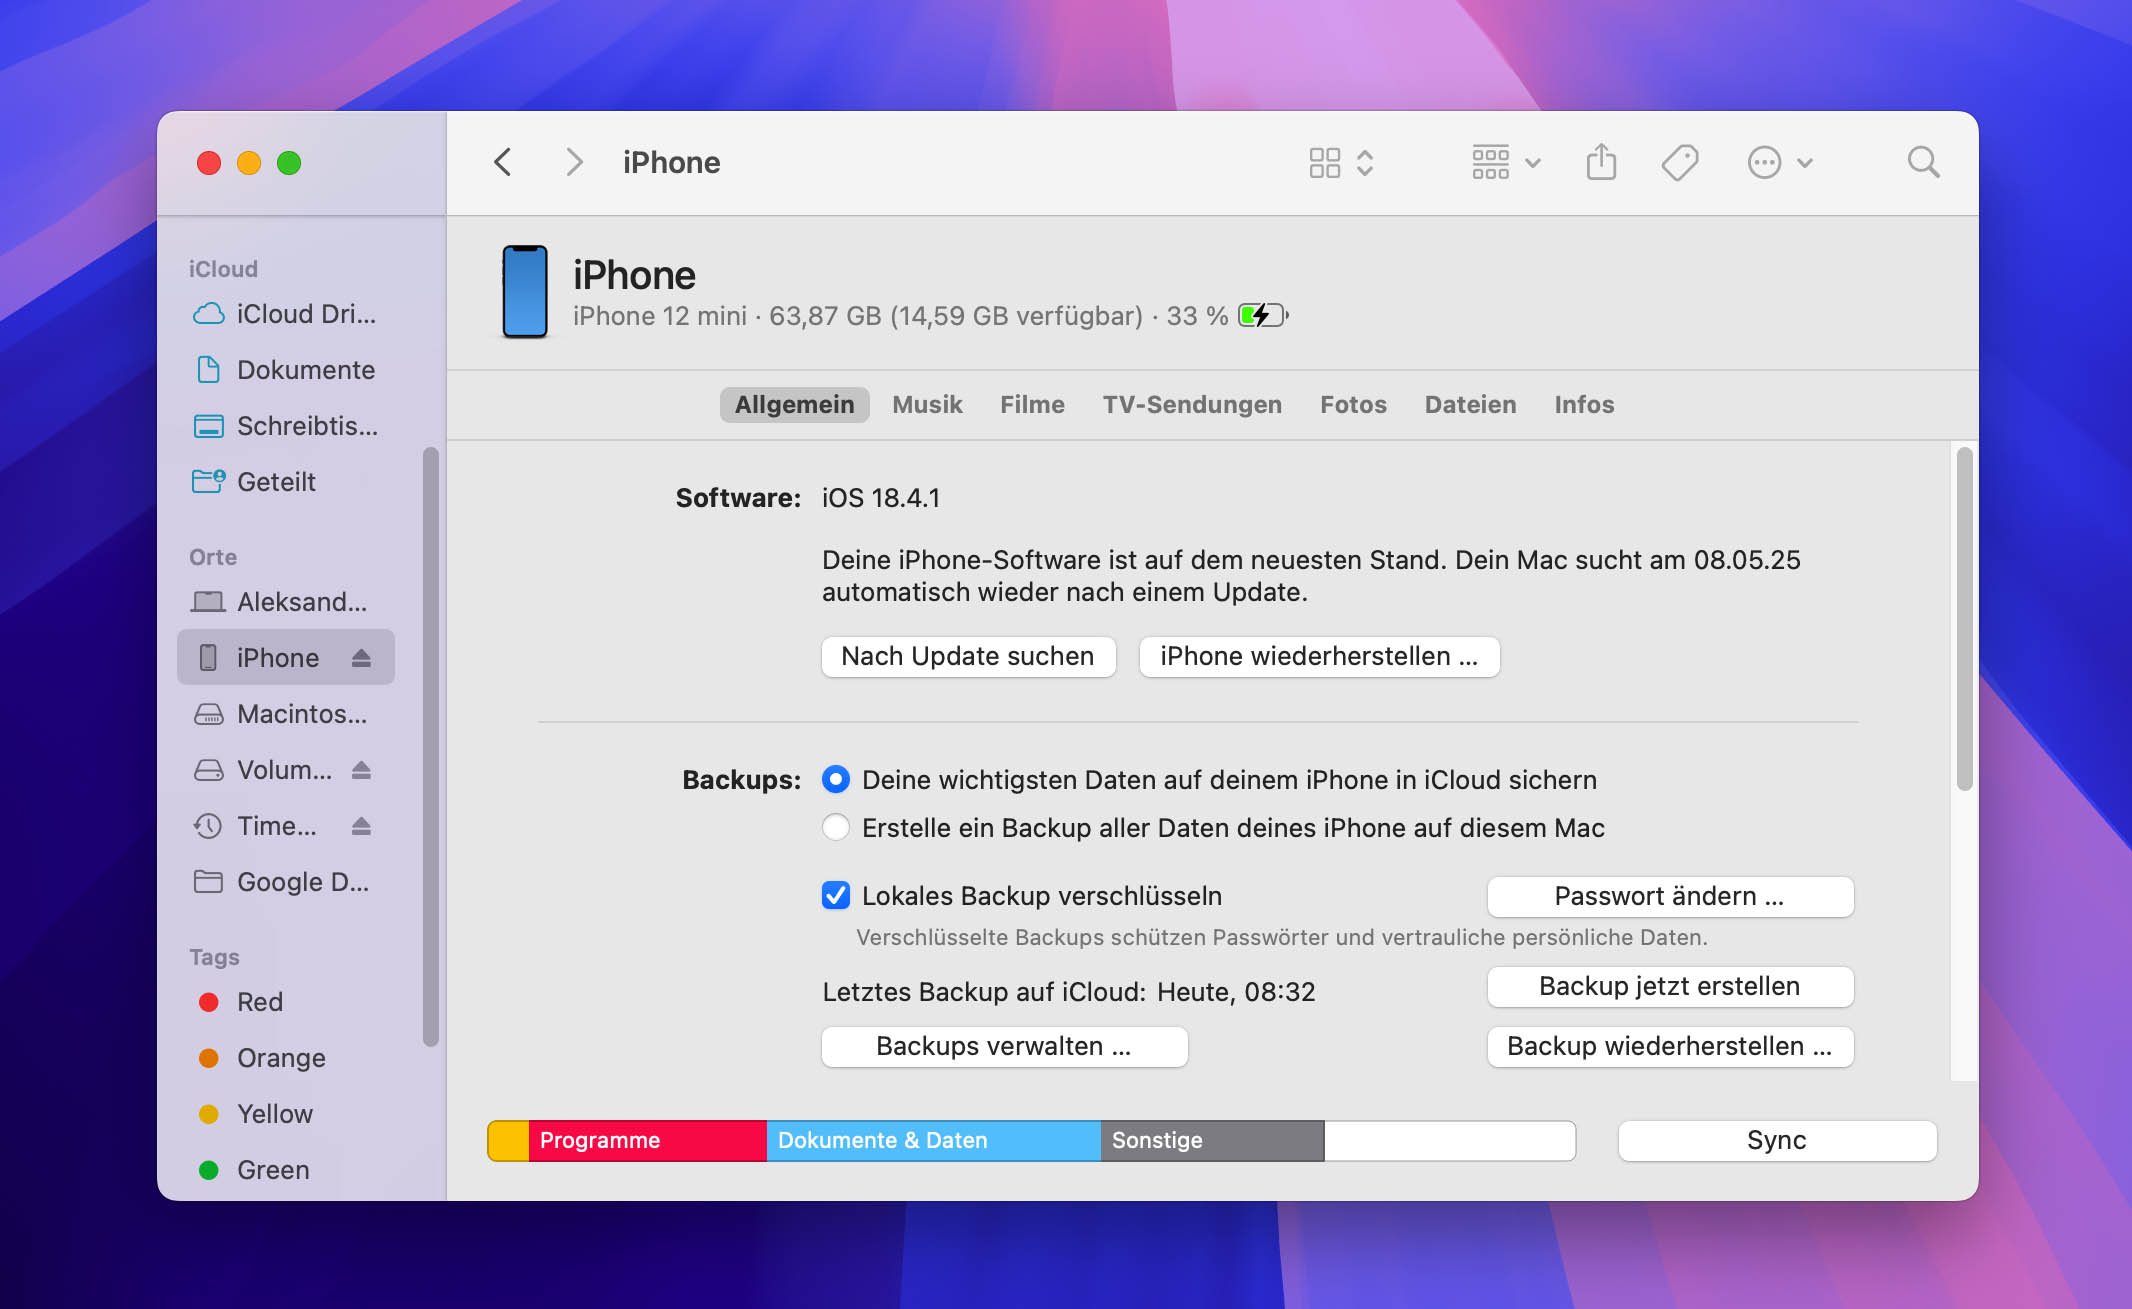This screenshot has width=2132, height=1309.
Task: Go back with the left chevron
Action: click(503, 162)
